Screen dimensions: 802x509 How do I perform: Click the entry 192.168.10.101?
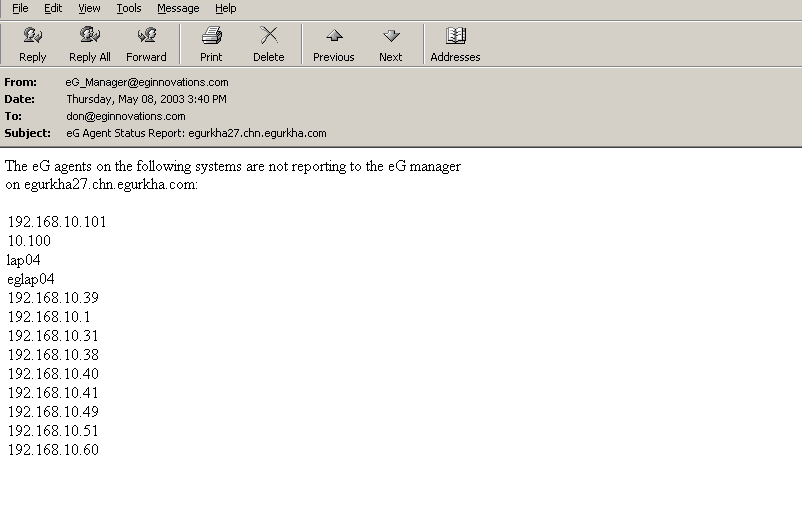point(57,222)
